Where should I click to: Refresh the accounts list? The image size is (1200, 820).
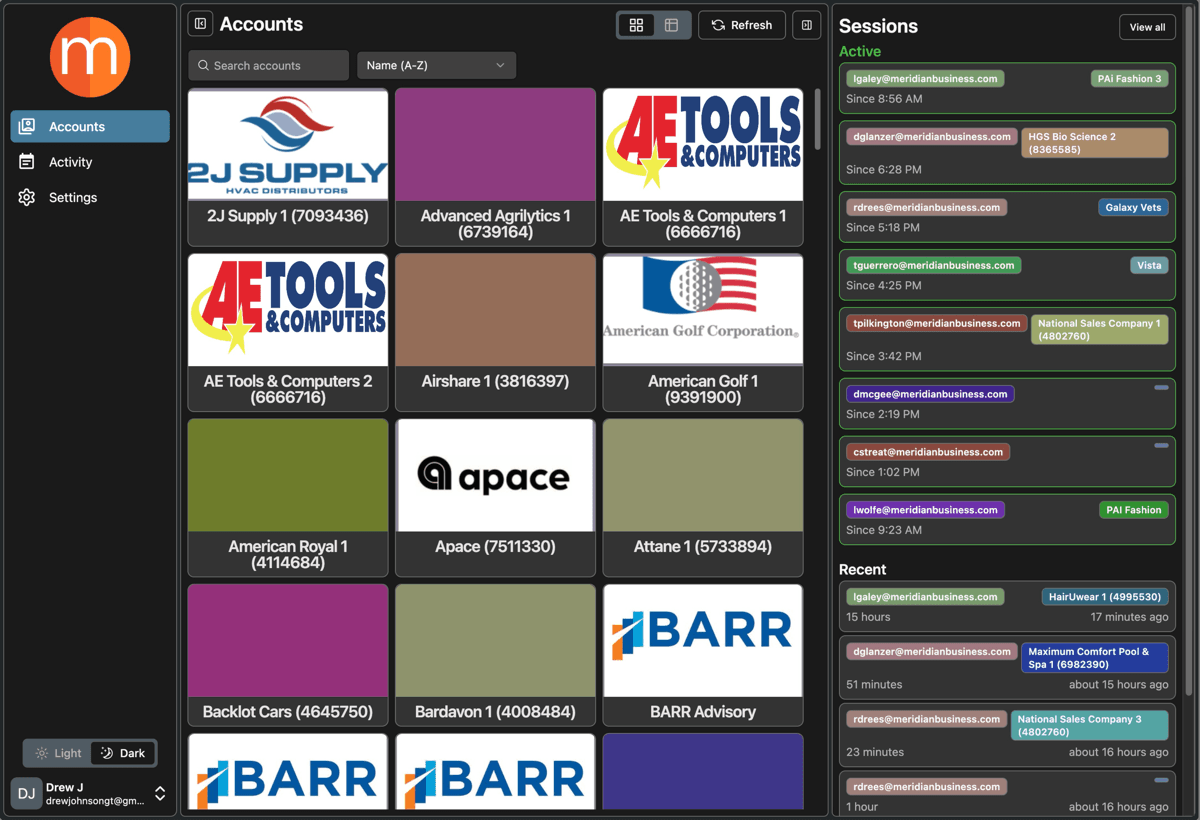tap(742, 25)
